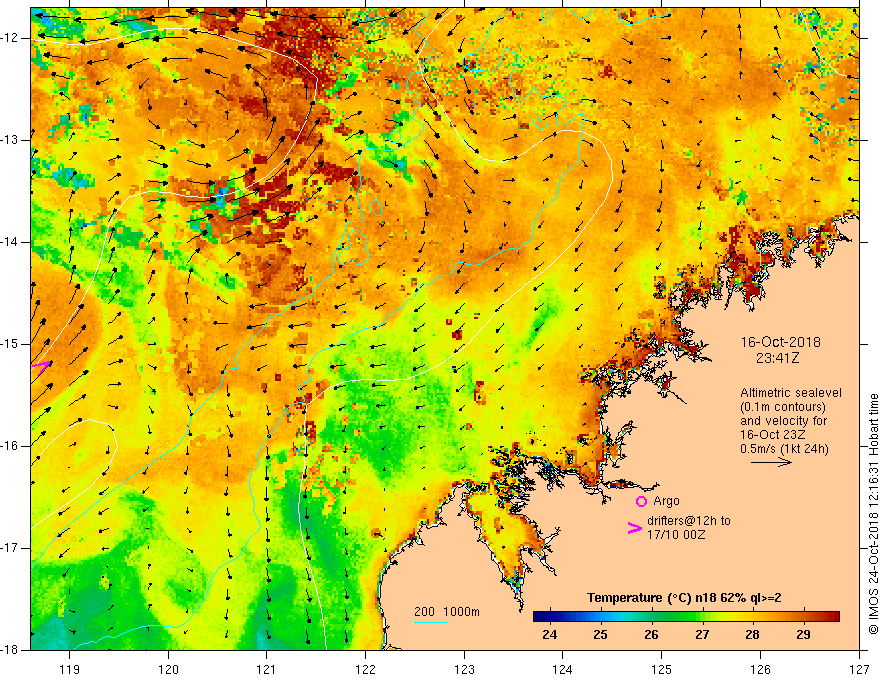Click the colorbar tick label "29"
This screenshot has height=680, width=880.
[803, 635]
